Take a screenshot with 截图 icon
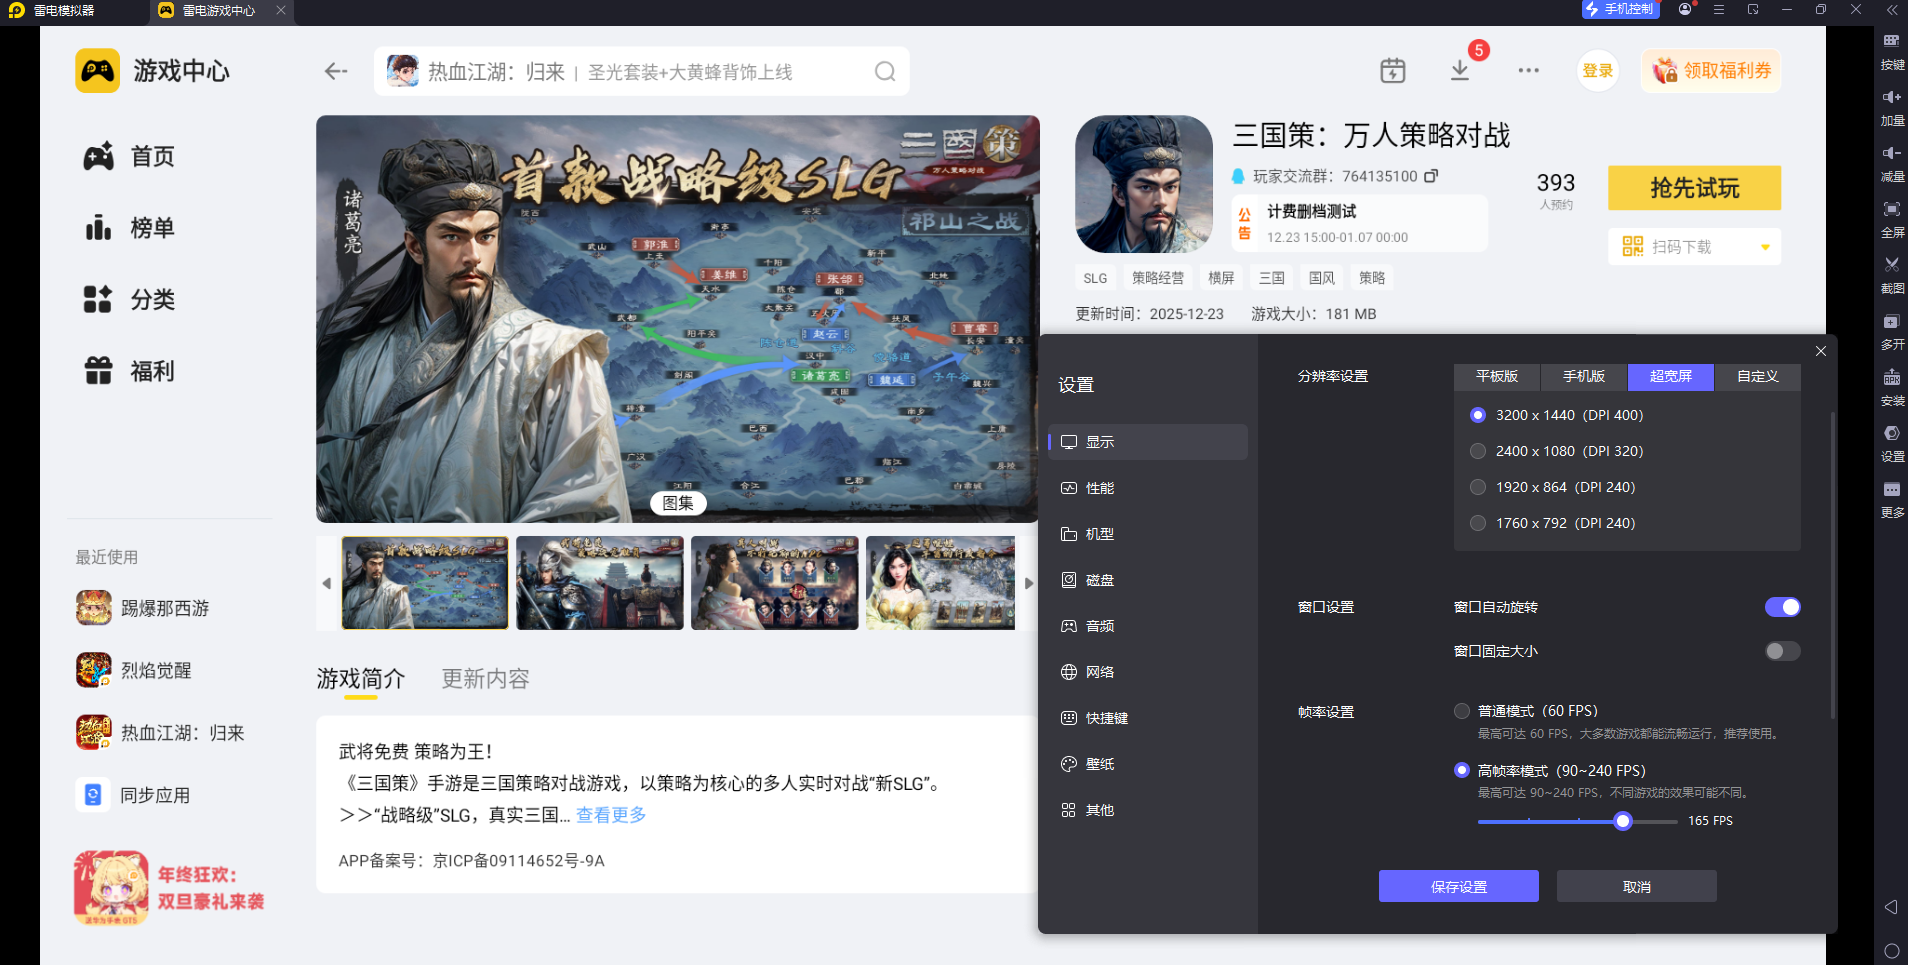 1892,275
